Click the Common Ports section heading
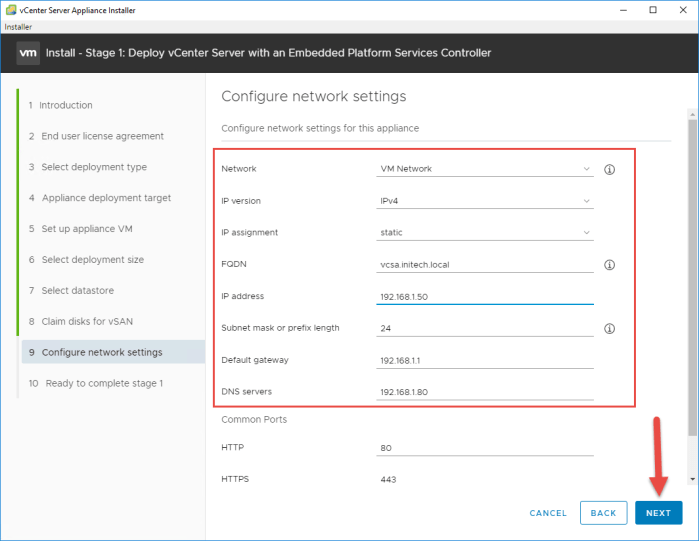This screenshot has height=541, width=699. [x=254, y=419]
